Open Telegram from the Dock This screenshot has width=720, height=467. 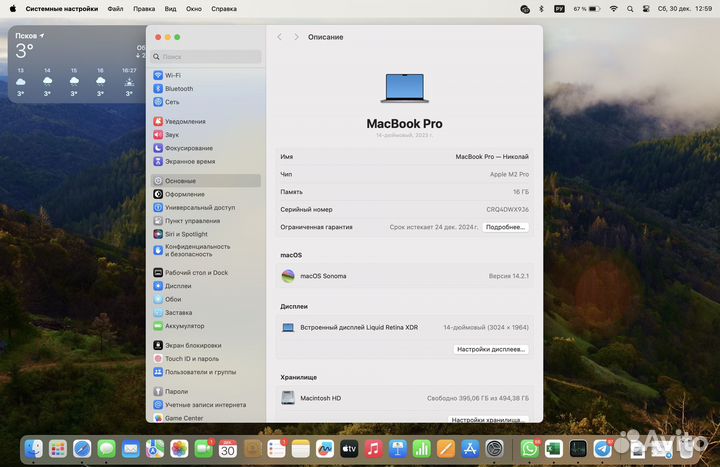602,449
